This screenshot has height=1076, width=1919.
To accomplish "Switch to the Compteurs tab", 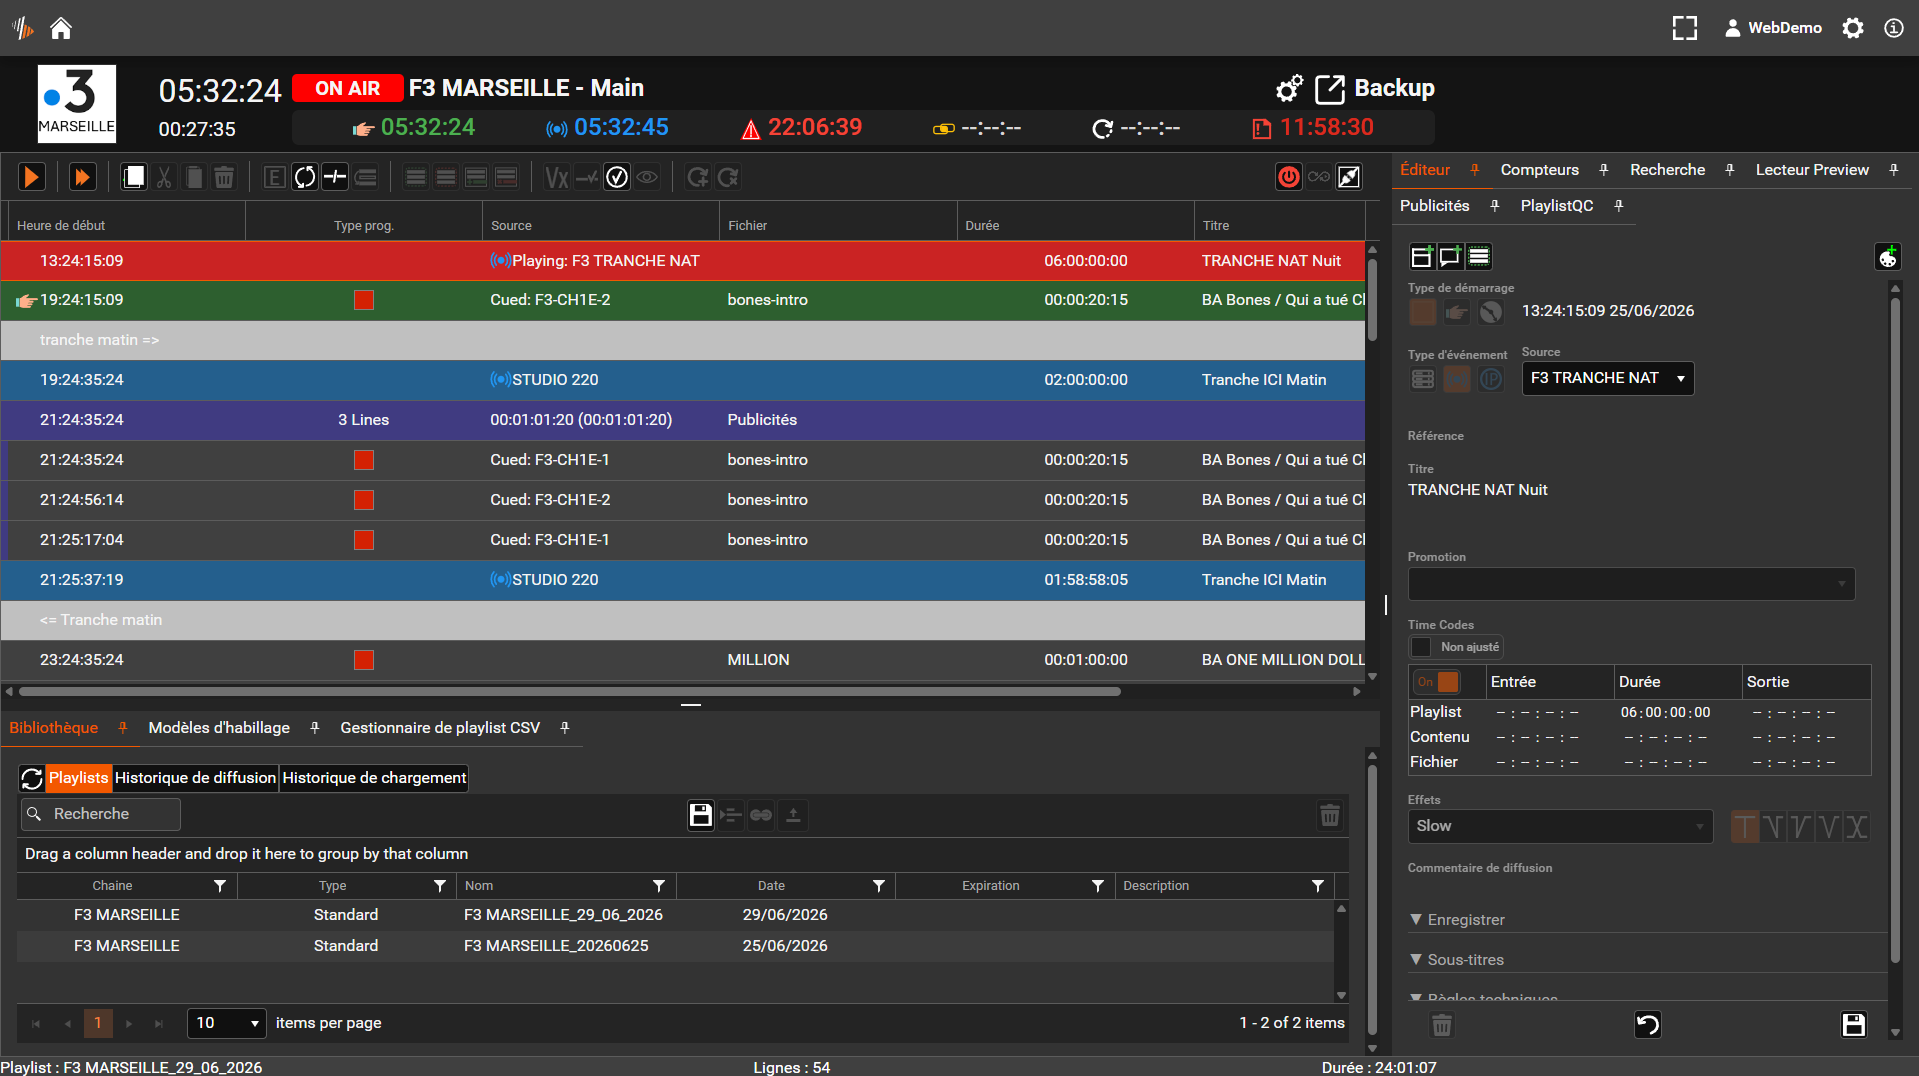I will 1539,170.
